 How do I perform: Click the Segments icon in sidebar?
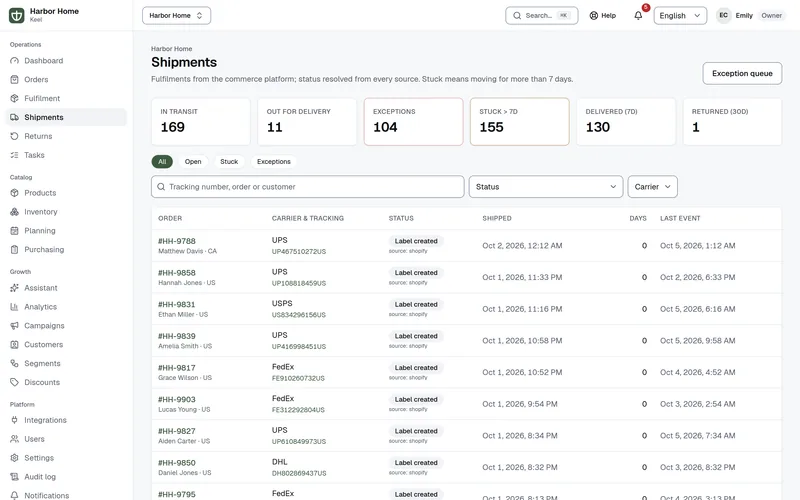[x=14, y=363]
